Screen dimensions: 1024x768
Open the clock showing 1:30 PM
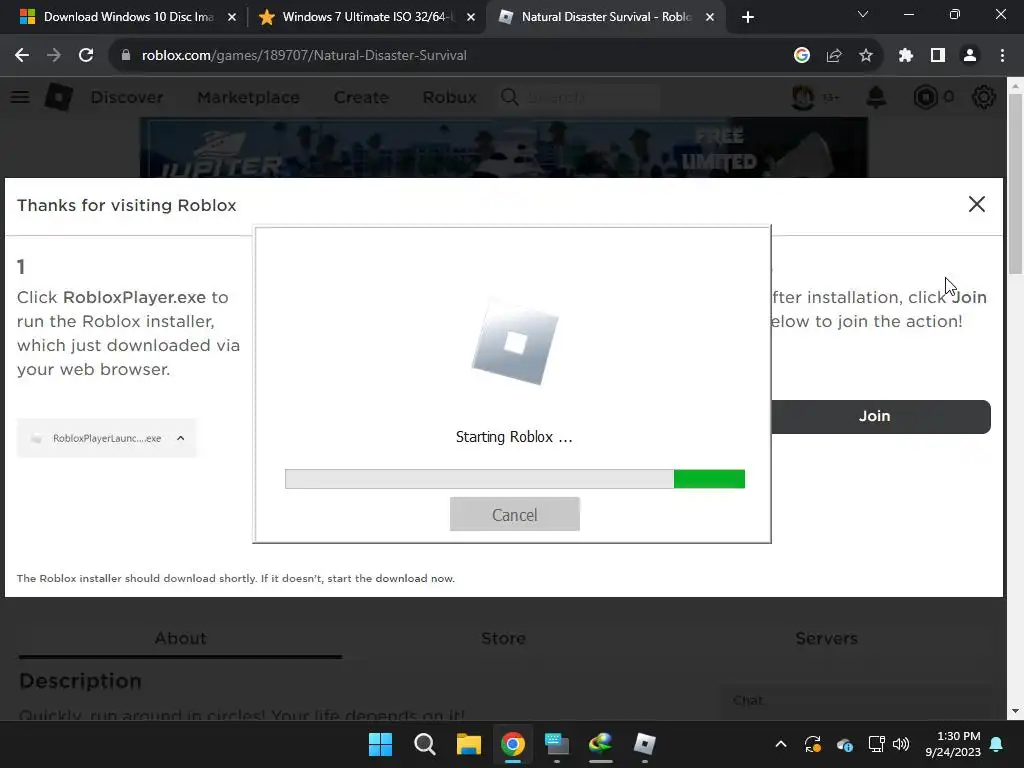coord(953,744)
